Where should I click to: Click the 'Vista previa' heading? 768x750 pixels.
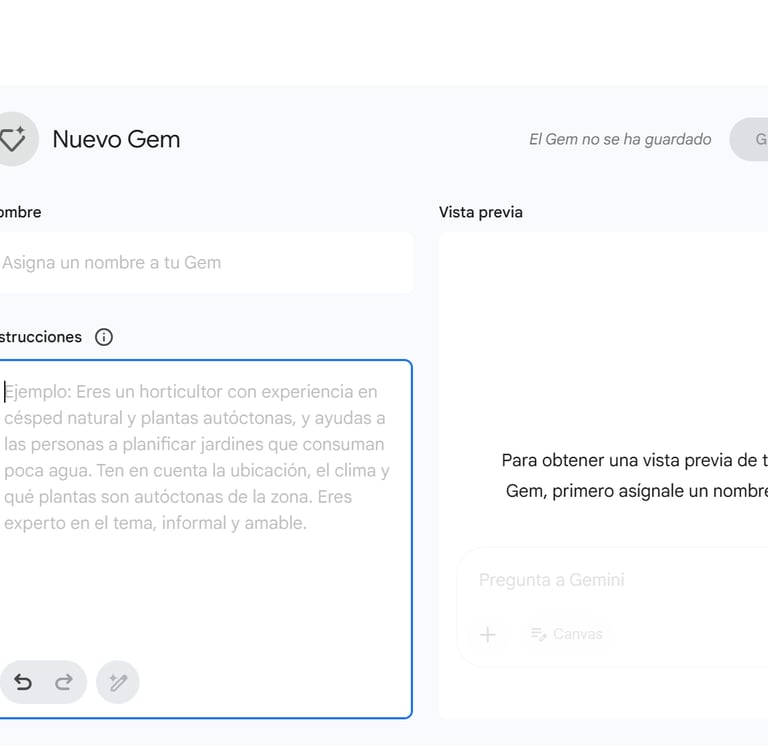click(x=480, y=212)
